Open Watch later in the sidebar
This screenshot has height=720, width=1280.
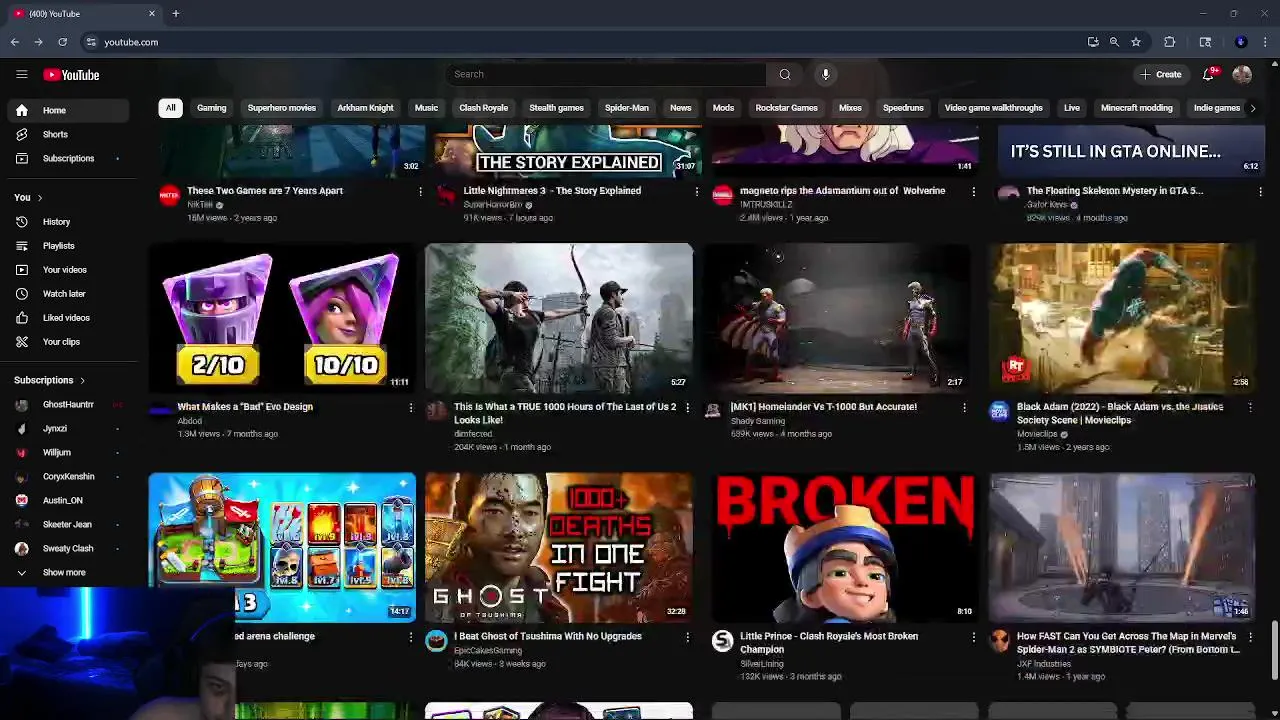(x=64, y=294)
